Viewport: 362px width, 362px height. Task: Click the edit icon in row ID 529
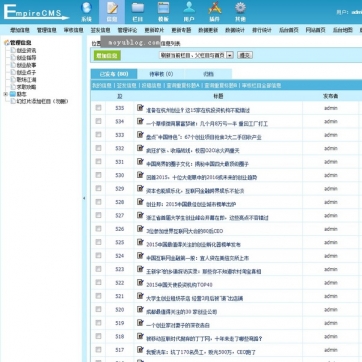pos(140,188)
